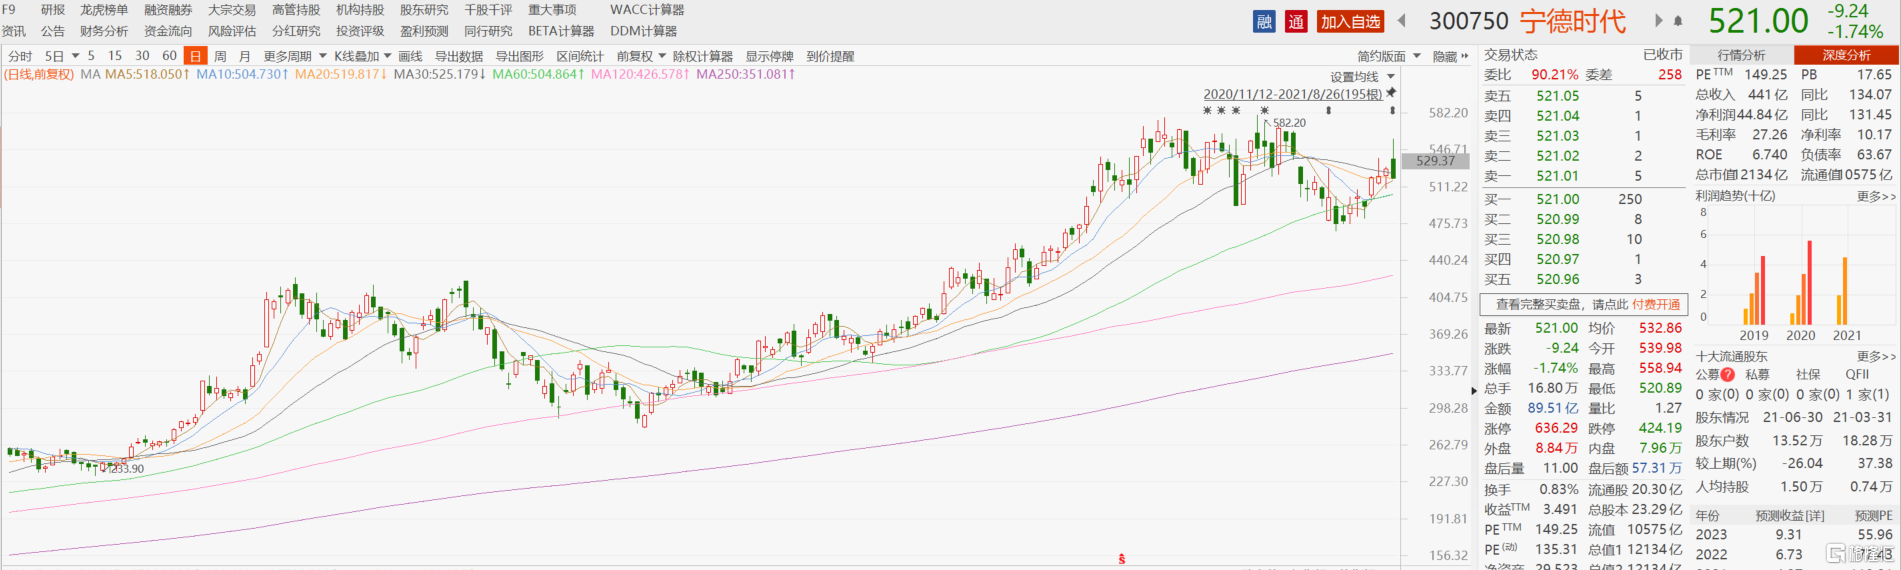Click buy-one price 521.00 in order book
The image size is (1901, 570).
(1558, 199)
